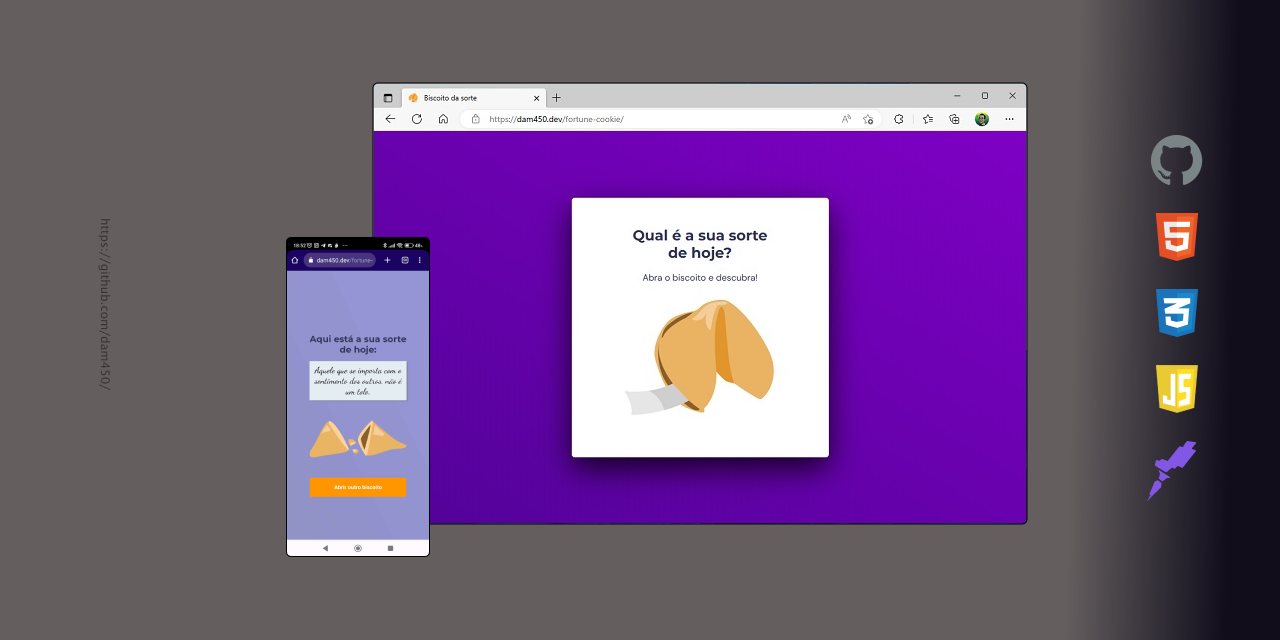Open the Settings and more menu in Edge
The height and width of the screenshot is (640, 1280).
(x=1009, y=119)
